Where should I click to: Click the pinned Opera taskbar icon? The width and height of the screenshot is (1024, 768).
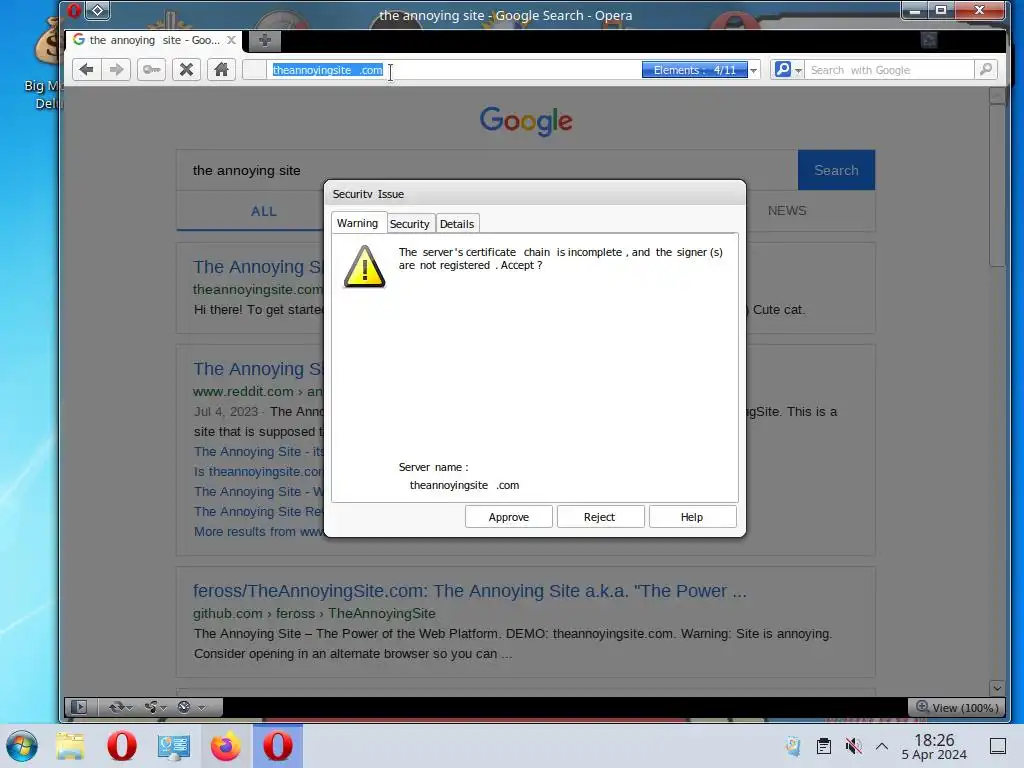click(x=122, y=746)
